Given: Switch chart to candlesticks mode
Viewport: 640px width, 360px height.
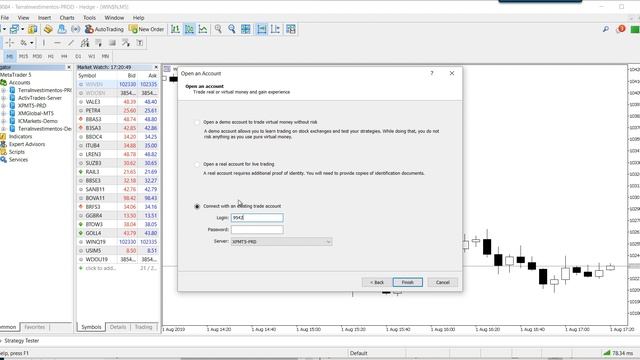Looking at the screenshot, I should [x=189, y=29].
